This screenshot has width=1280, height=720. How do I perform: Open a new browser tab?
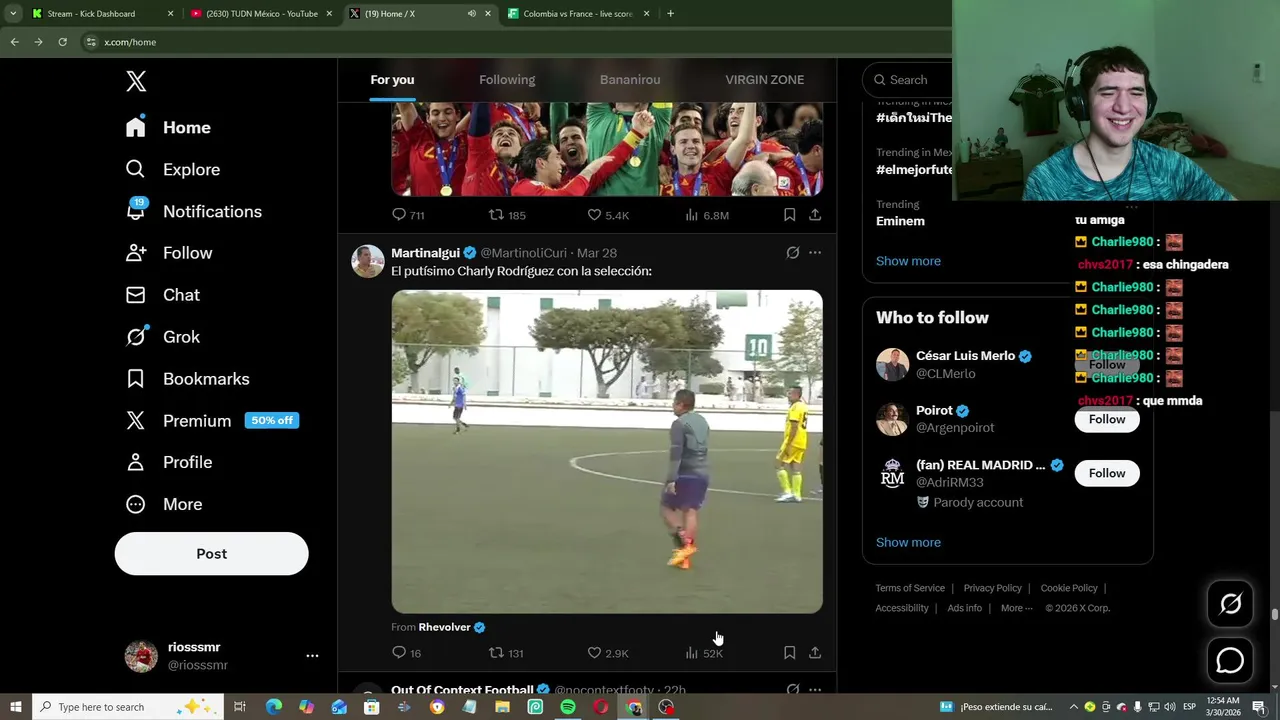(x=670, y=14)
